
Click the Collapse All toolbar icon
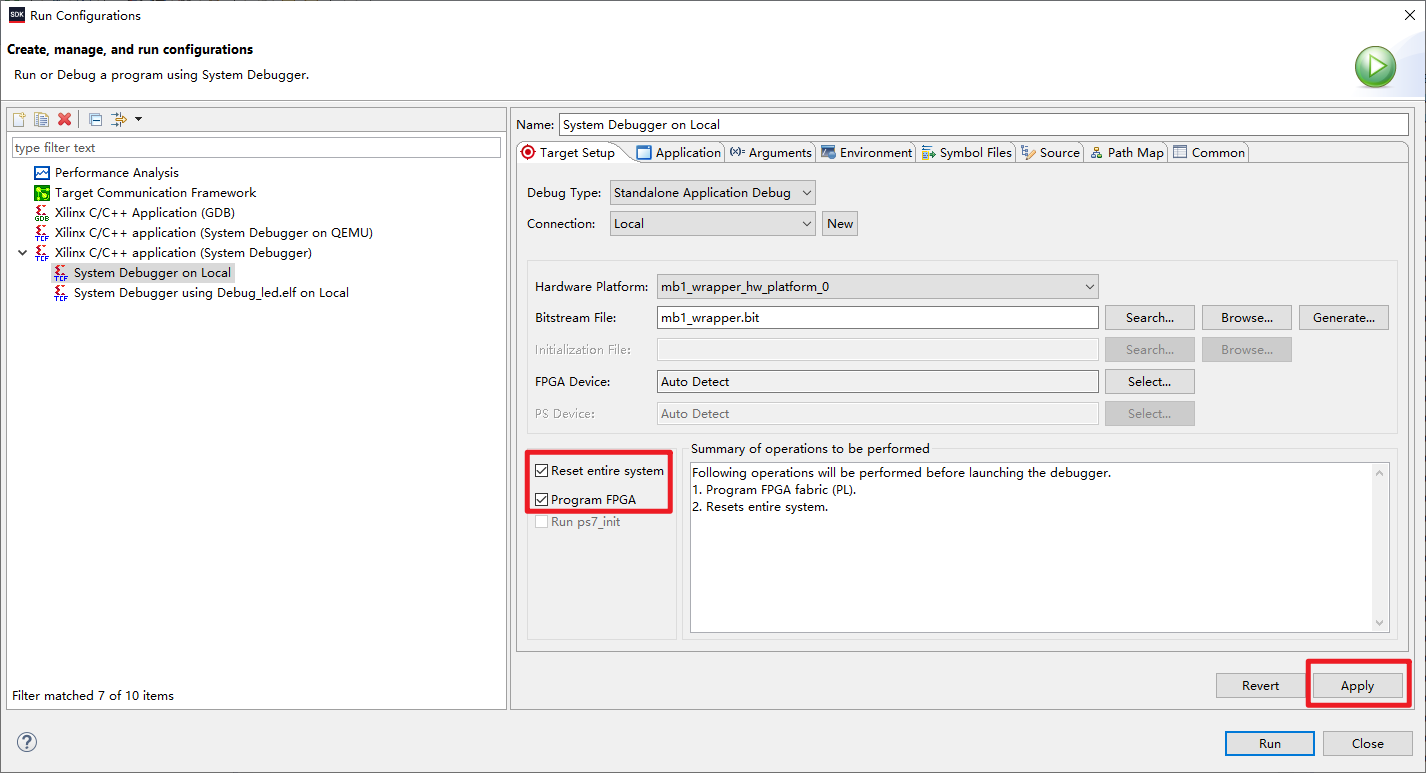[x=96, y=119]
